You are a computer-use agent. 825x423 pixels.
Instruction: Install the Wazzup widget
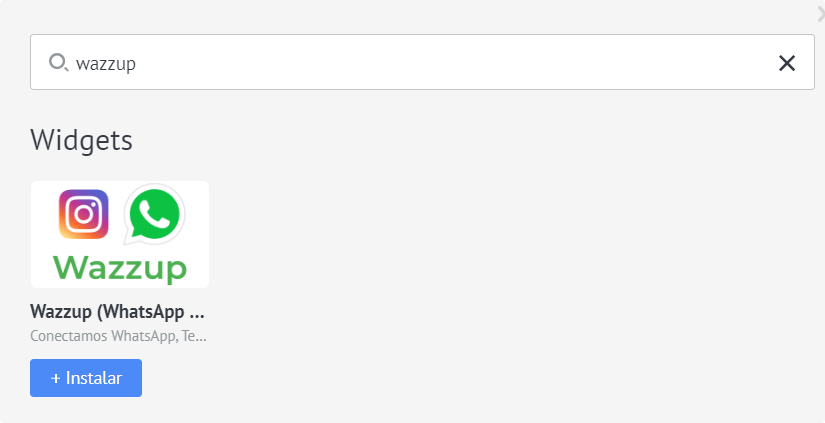point(86,378)
